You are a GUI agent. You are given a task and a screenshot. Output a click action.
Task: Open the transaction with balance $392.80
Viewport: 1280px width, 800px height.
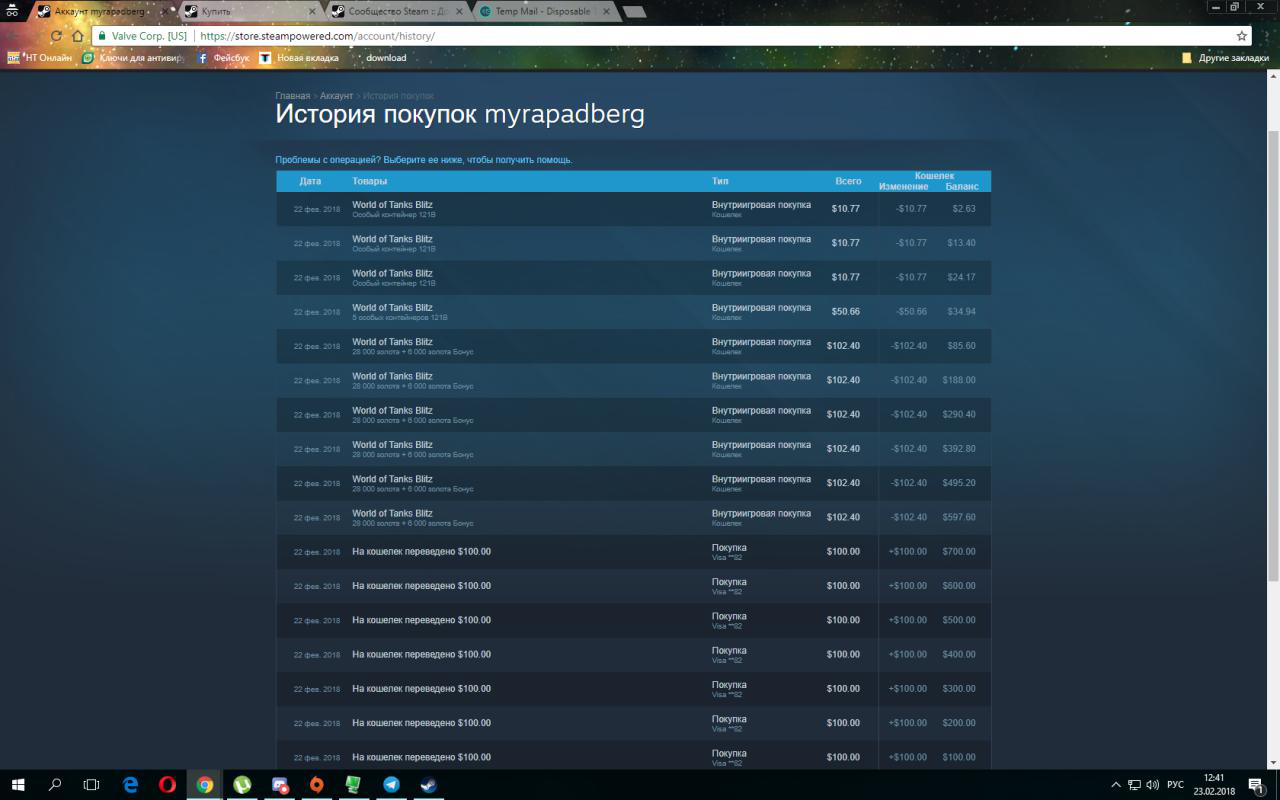[x=634, y=449]
